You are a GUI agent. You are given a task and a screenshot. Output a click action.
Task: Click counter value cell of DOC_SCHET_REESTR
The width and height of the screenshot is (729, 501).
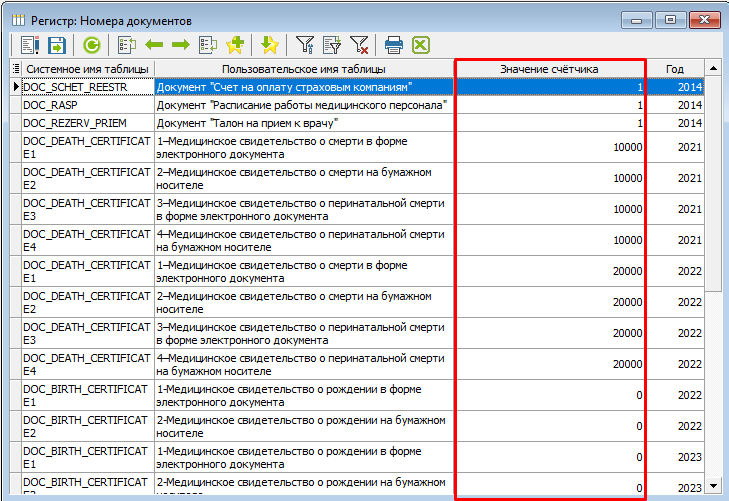click(549, 87)
